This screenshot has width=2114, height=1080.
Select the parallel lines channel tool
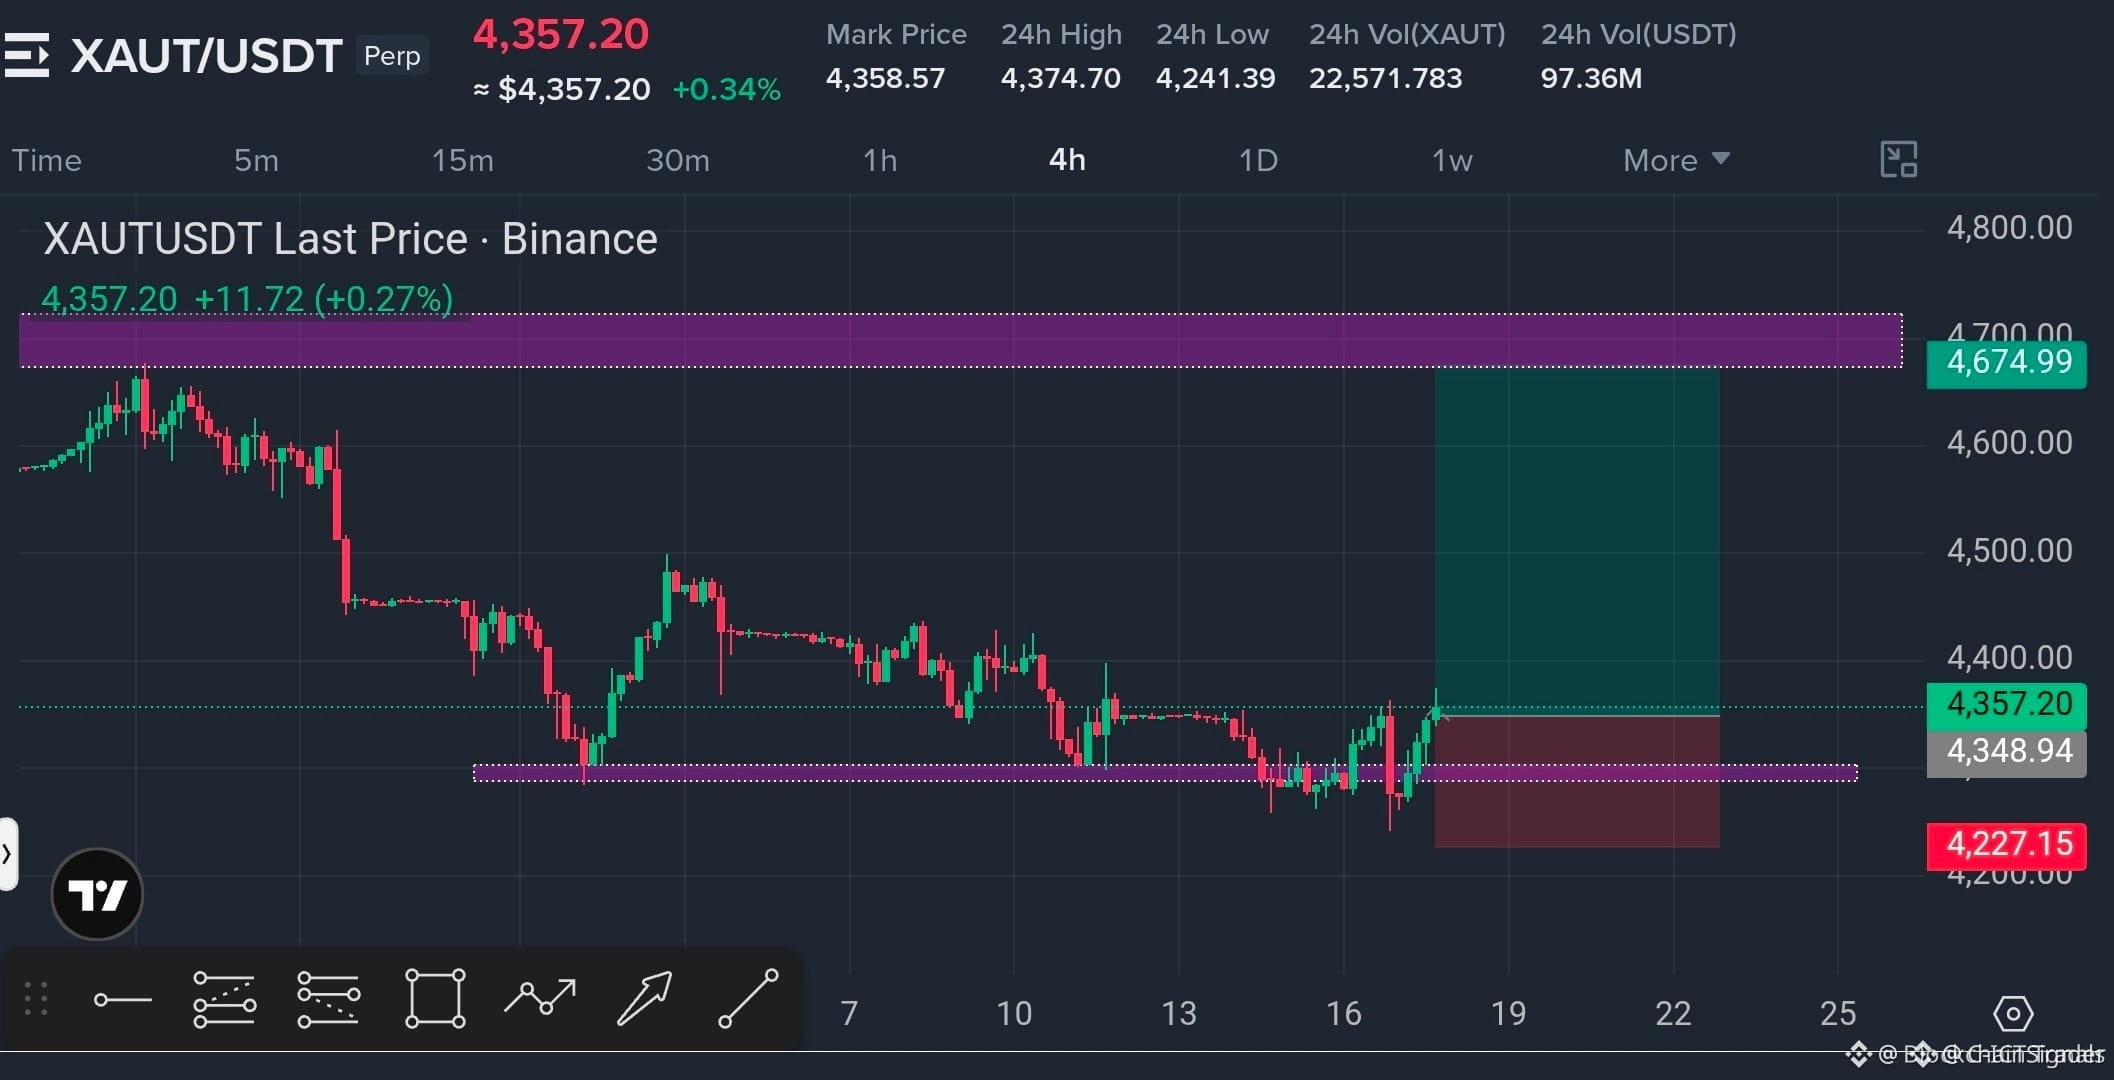(329, 999)
